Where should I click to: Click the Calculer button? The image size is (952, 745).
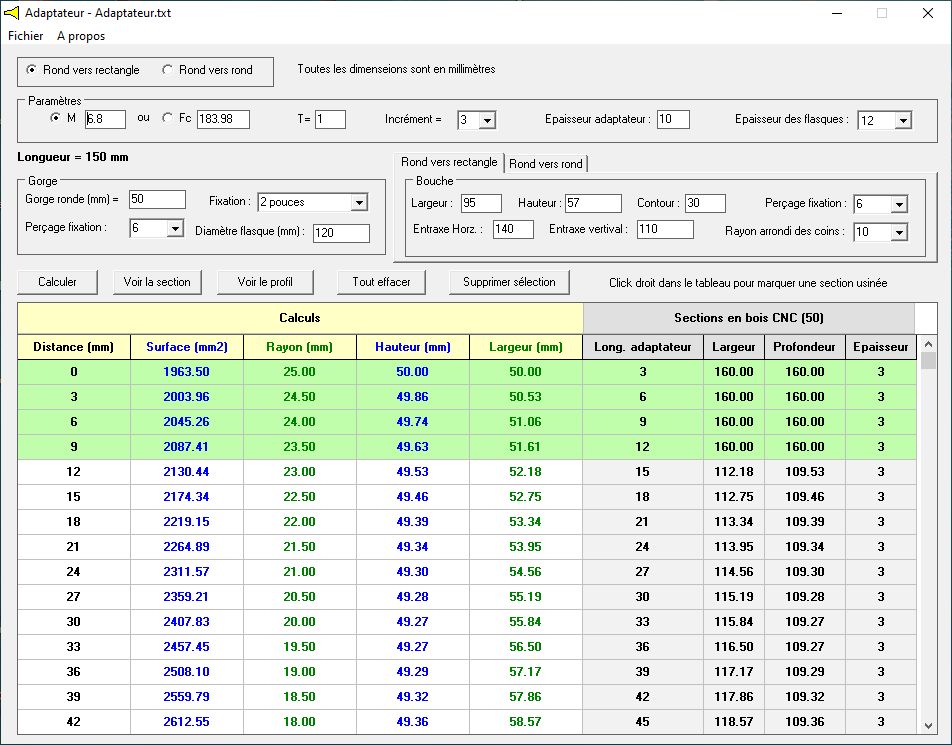(x=57, y=282)
